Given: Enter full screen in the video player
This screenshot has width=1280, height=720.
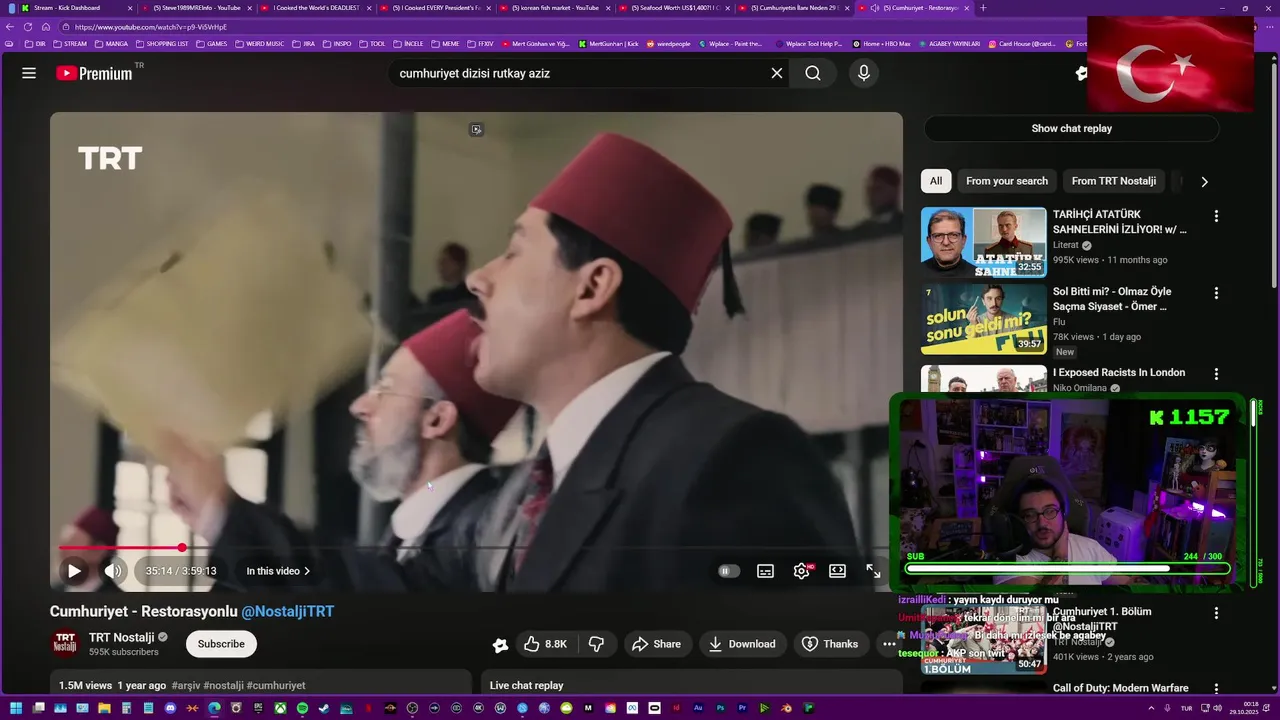Looking at the screenshot, I should tap(873, 571).
